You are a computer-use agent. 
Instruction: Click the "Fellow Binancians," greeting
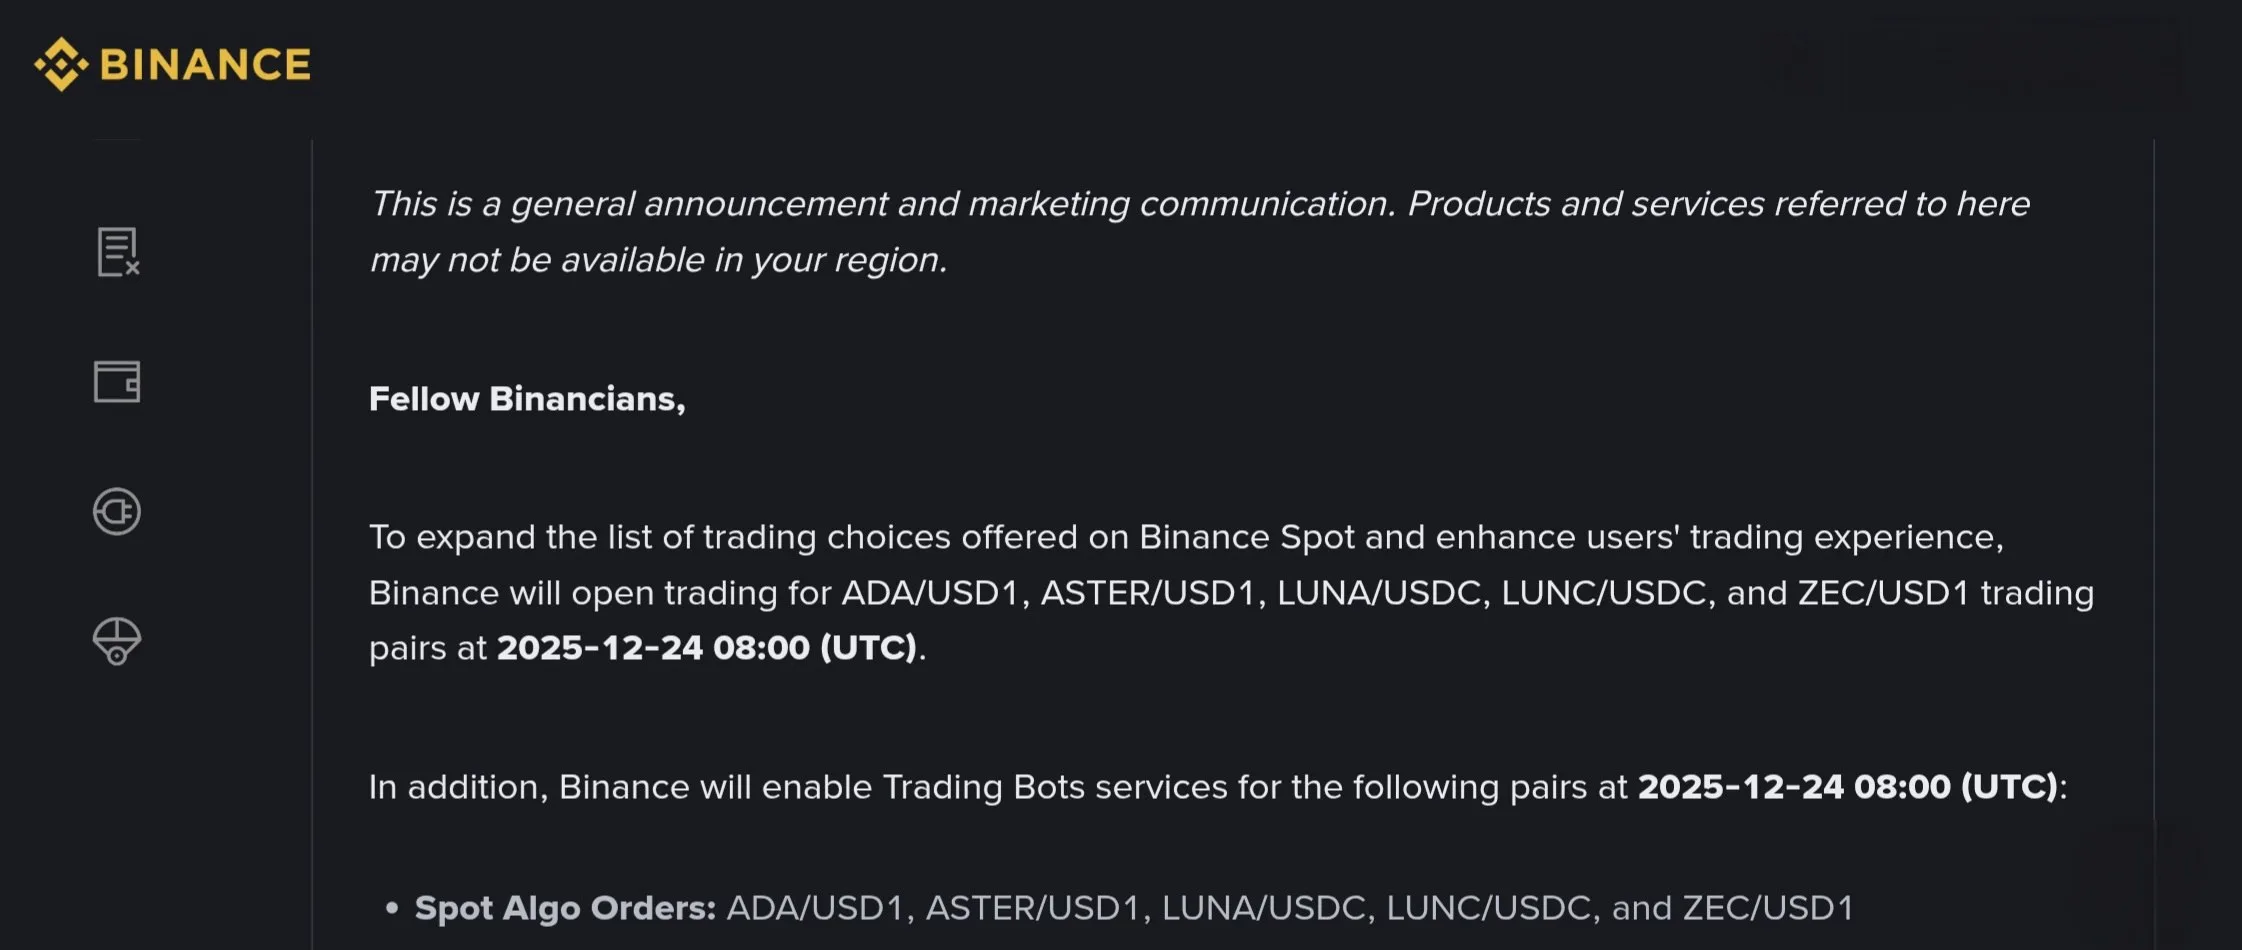click(x=527, y=399)
